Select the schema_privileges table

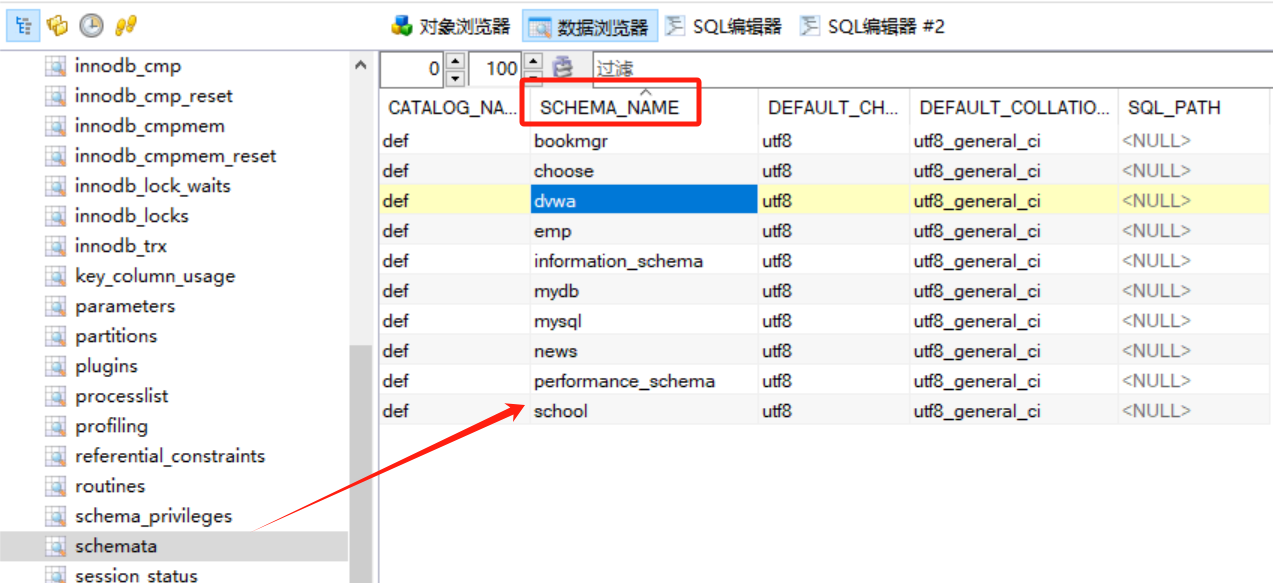pyautogui.click(x=153, y=516)
